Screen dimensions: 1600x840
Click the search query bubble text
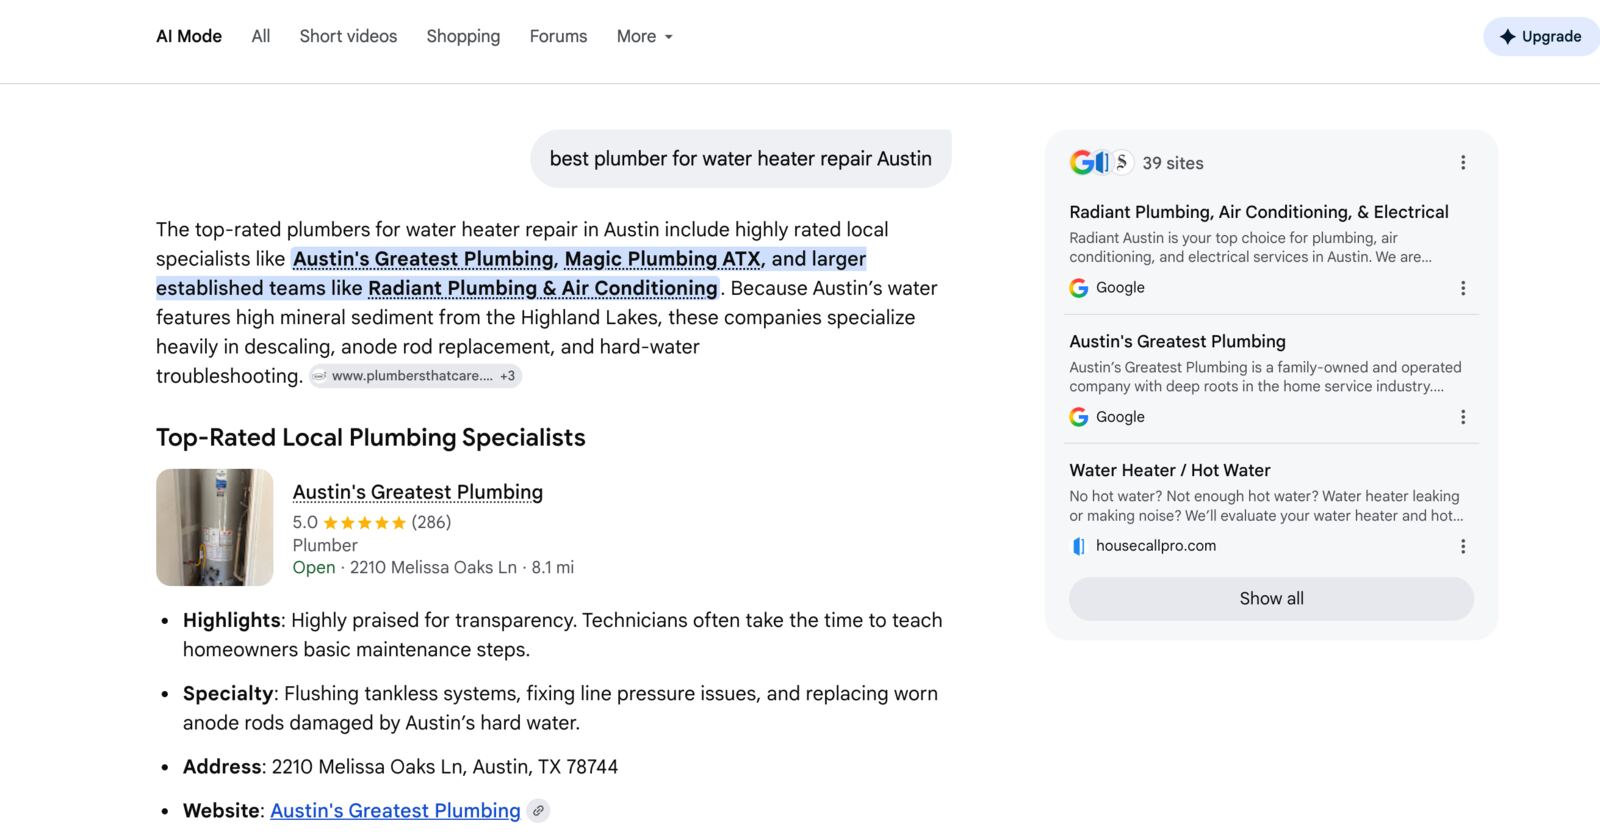(740, 158)
